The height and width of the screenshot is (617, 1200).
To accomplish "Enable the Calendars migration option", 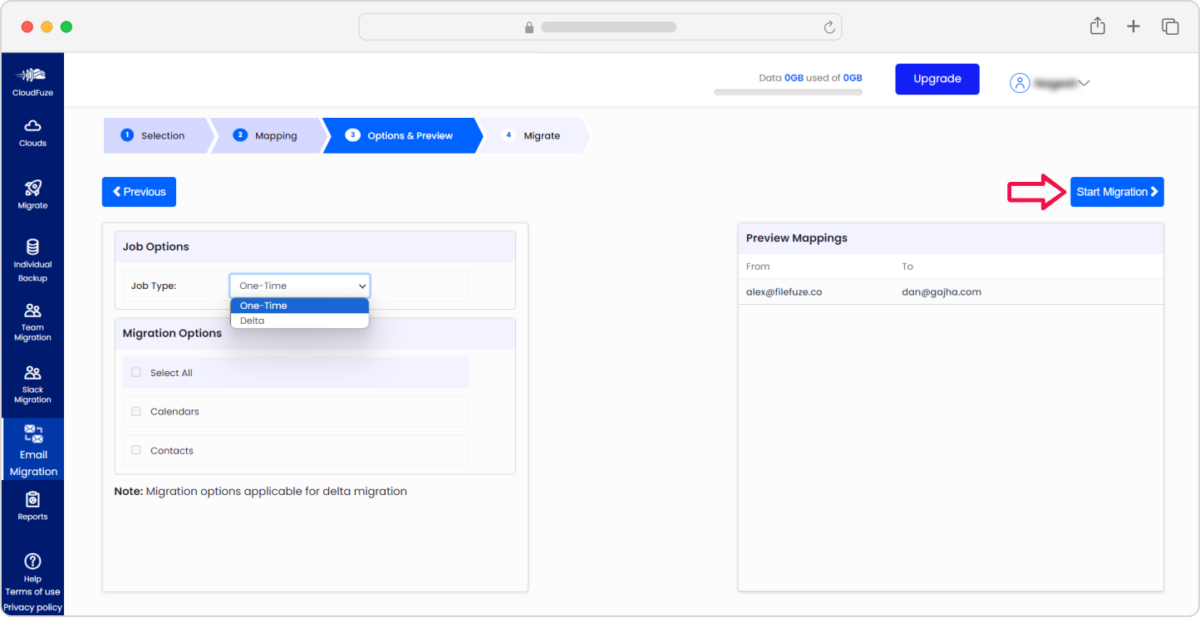I will click(x=136, y=411).
